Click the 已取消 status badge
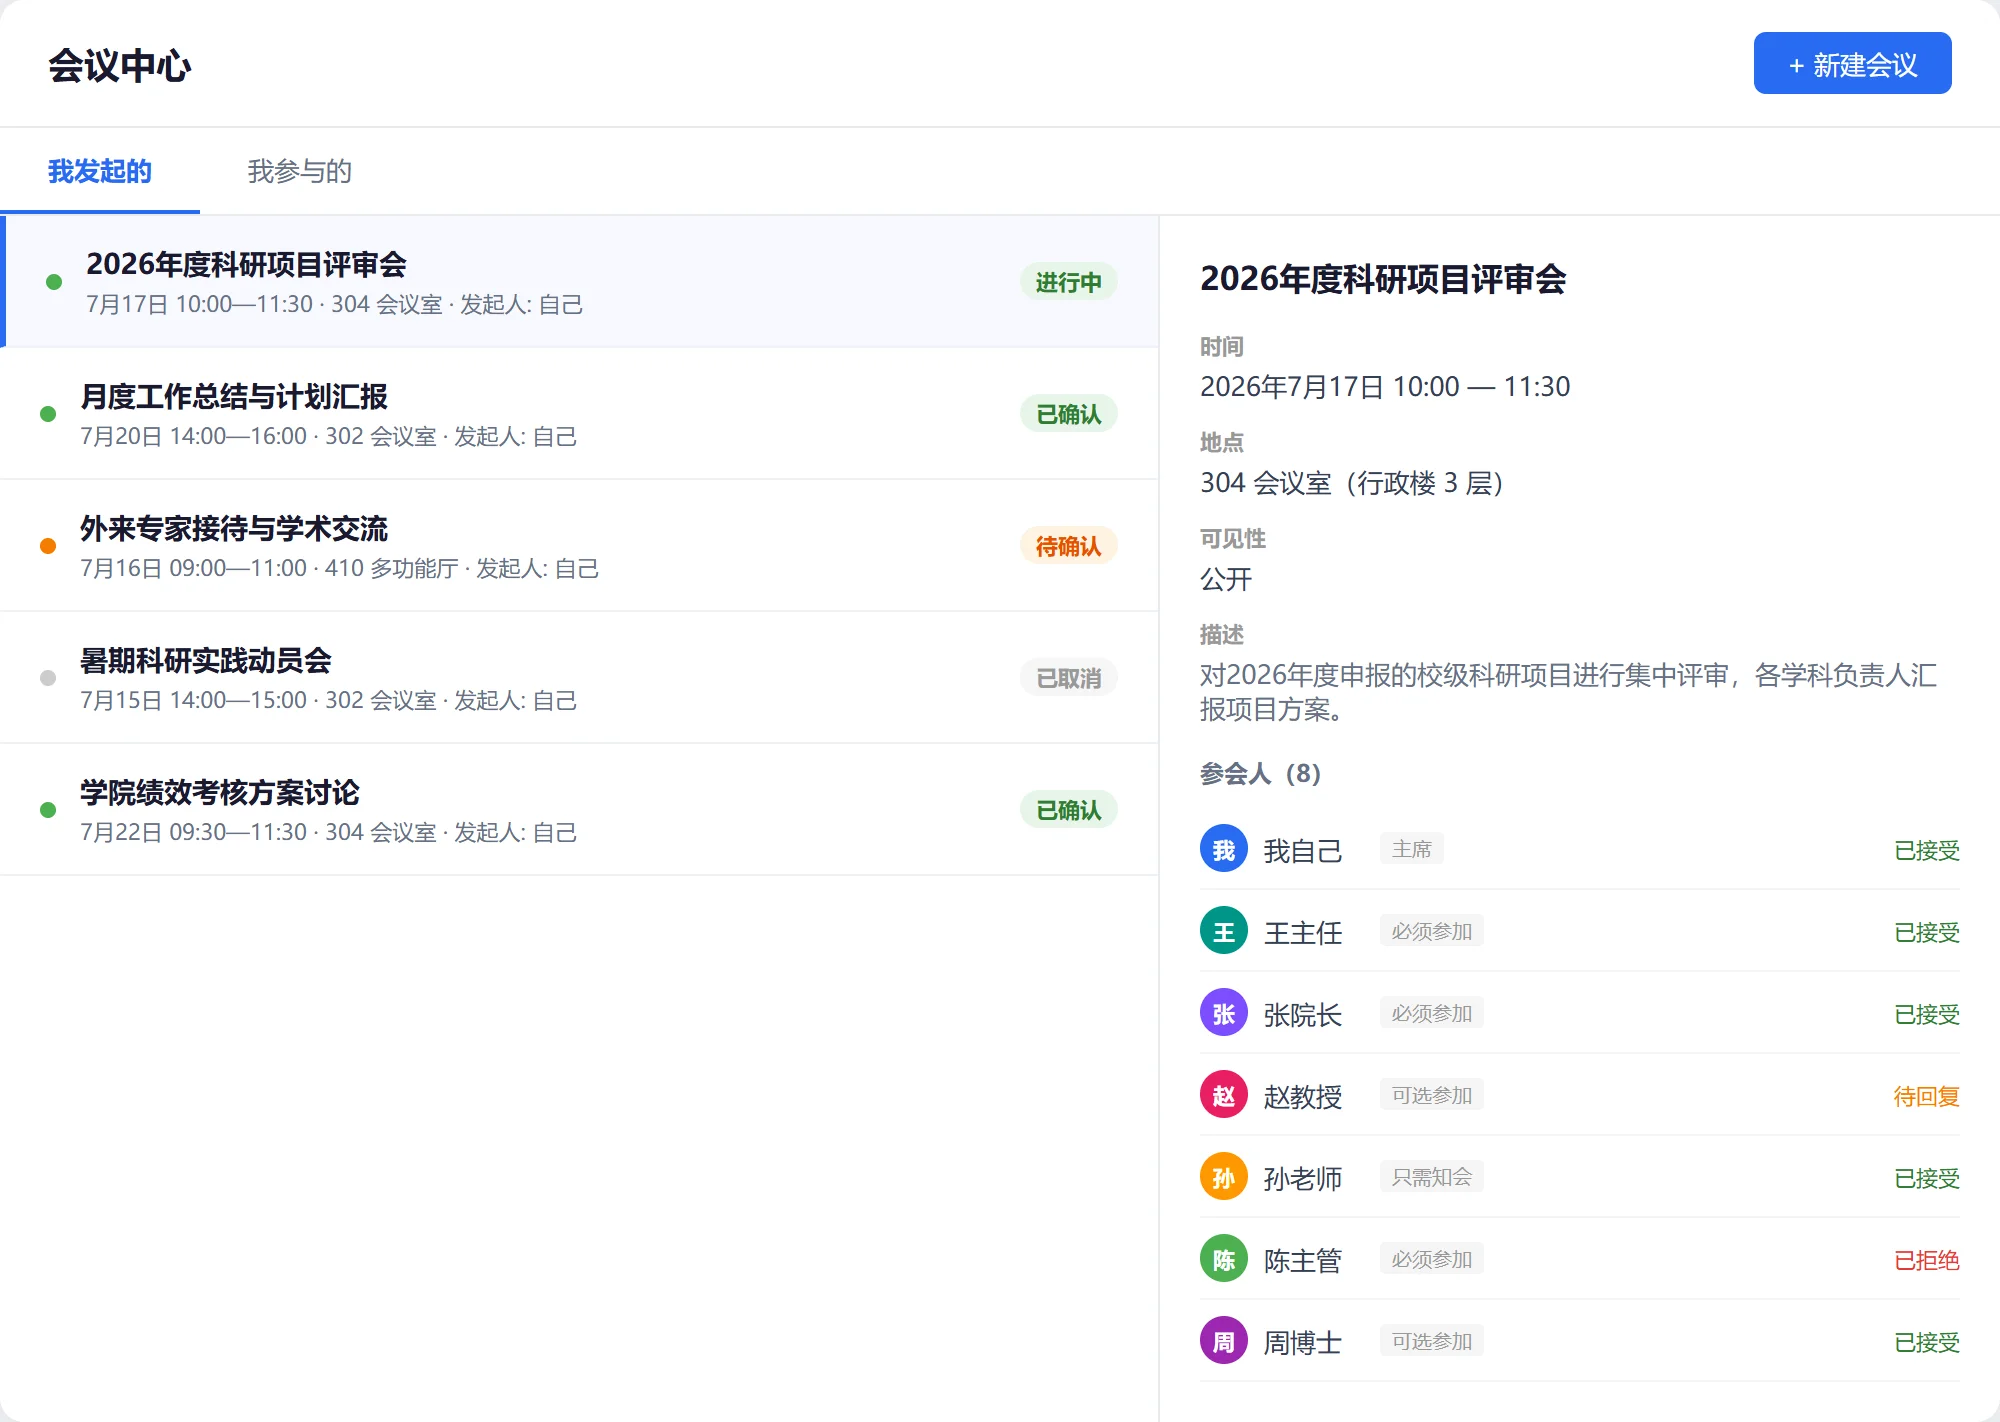 (1068, 678)
